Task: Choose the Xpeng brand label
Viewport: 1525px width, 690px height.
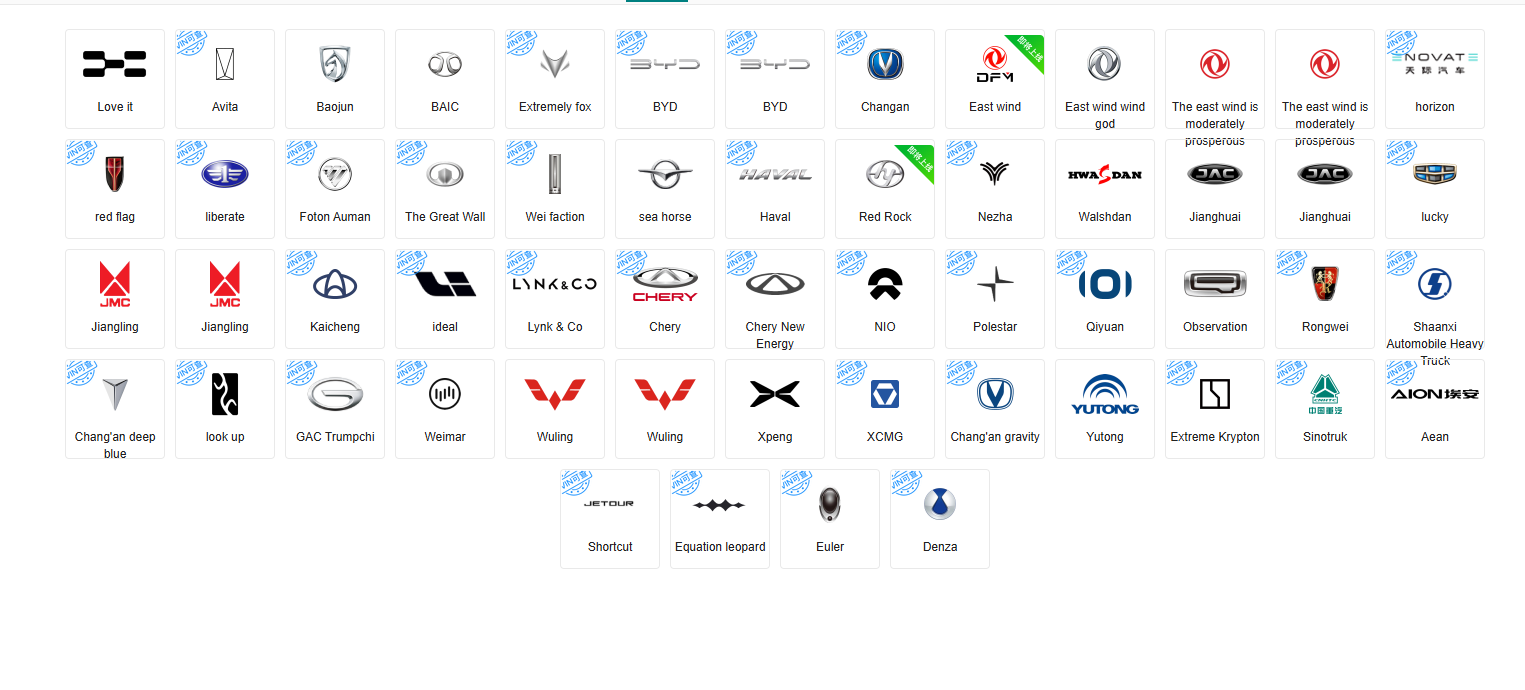Action: point(775,437)
